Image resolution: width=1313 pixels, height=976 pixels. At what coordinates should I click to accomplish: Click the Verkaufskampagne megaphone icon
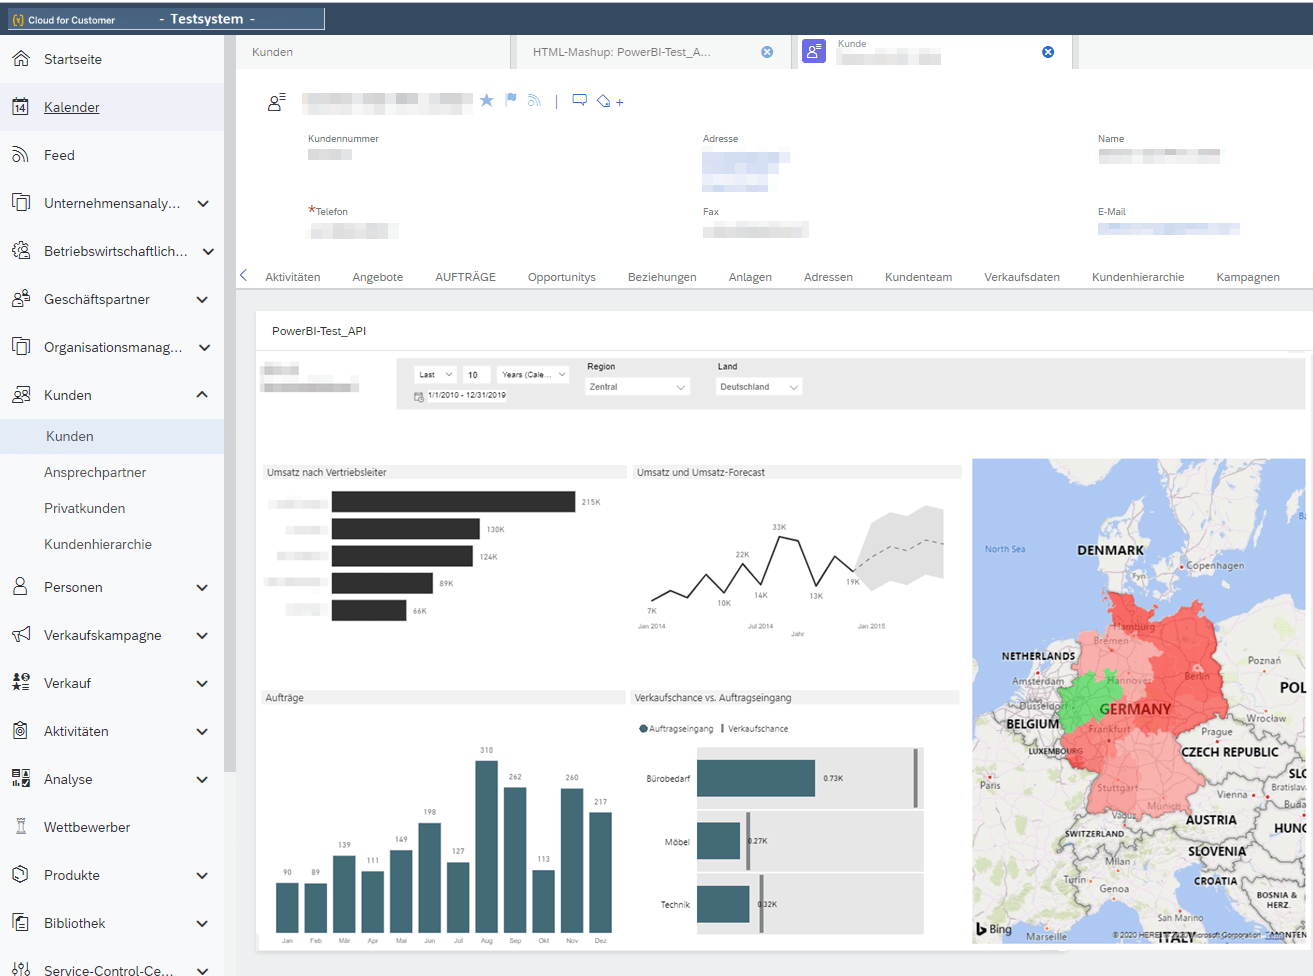(20, 635)
